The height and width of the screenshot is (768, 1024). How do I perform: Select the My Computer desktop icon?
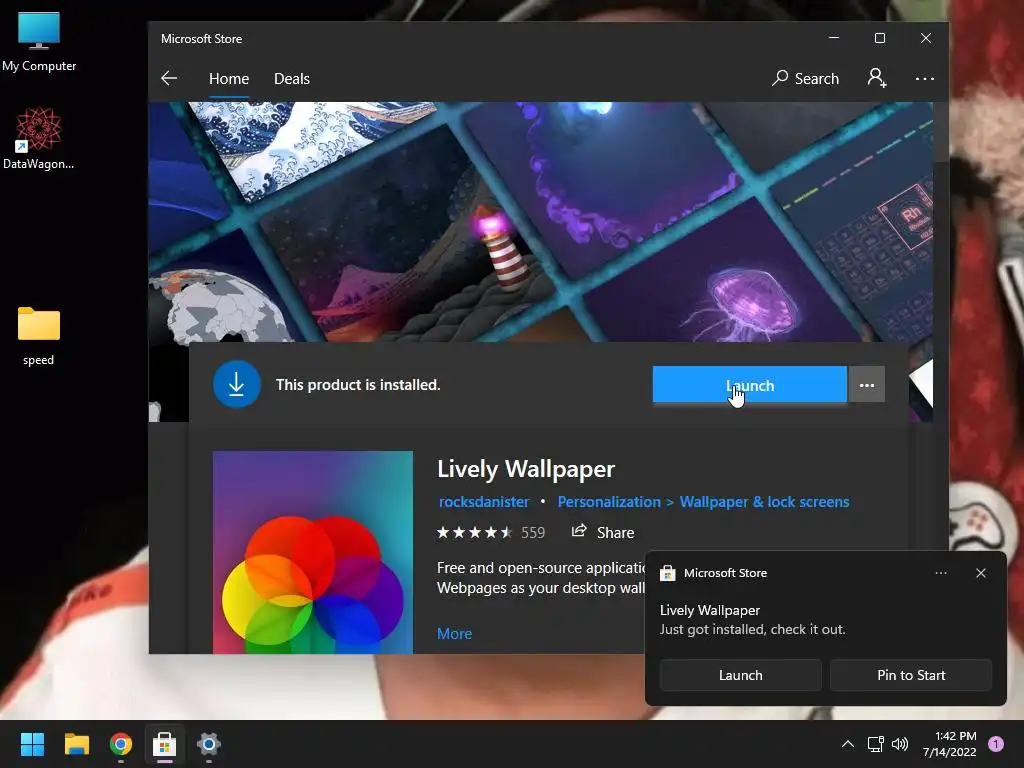coord(39,42)
